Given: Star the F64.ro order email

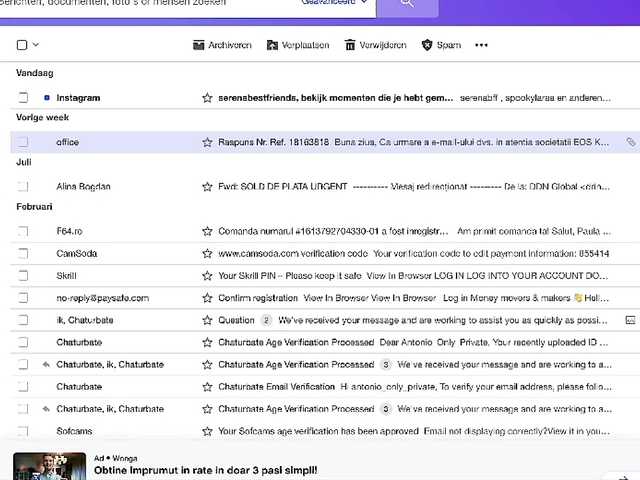Looking at the screenshot, I should click(207, 231).
